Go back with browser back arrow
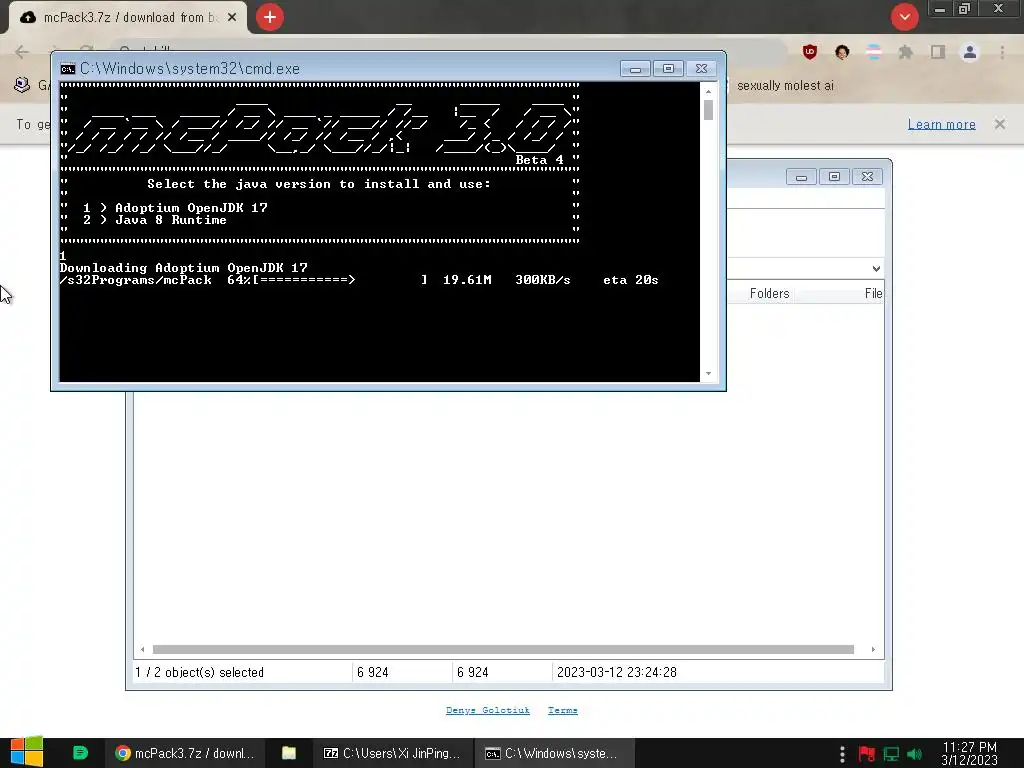The height and width of the screenshot is (768, 1024). coord(22,52)
